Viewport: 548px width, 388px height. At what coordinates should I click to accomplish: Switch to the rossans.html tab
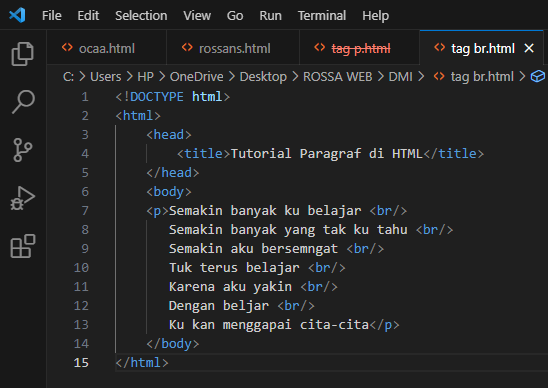coord(233,48)
